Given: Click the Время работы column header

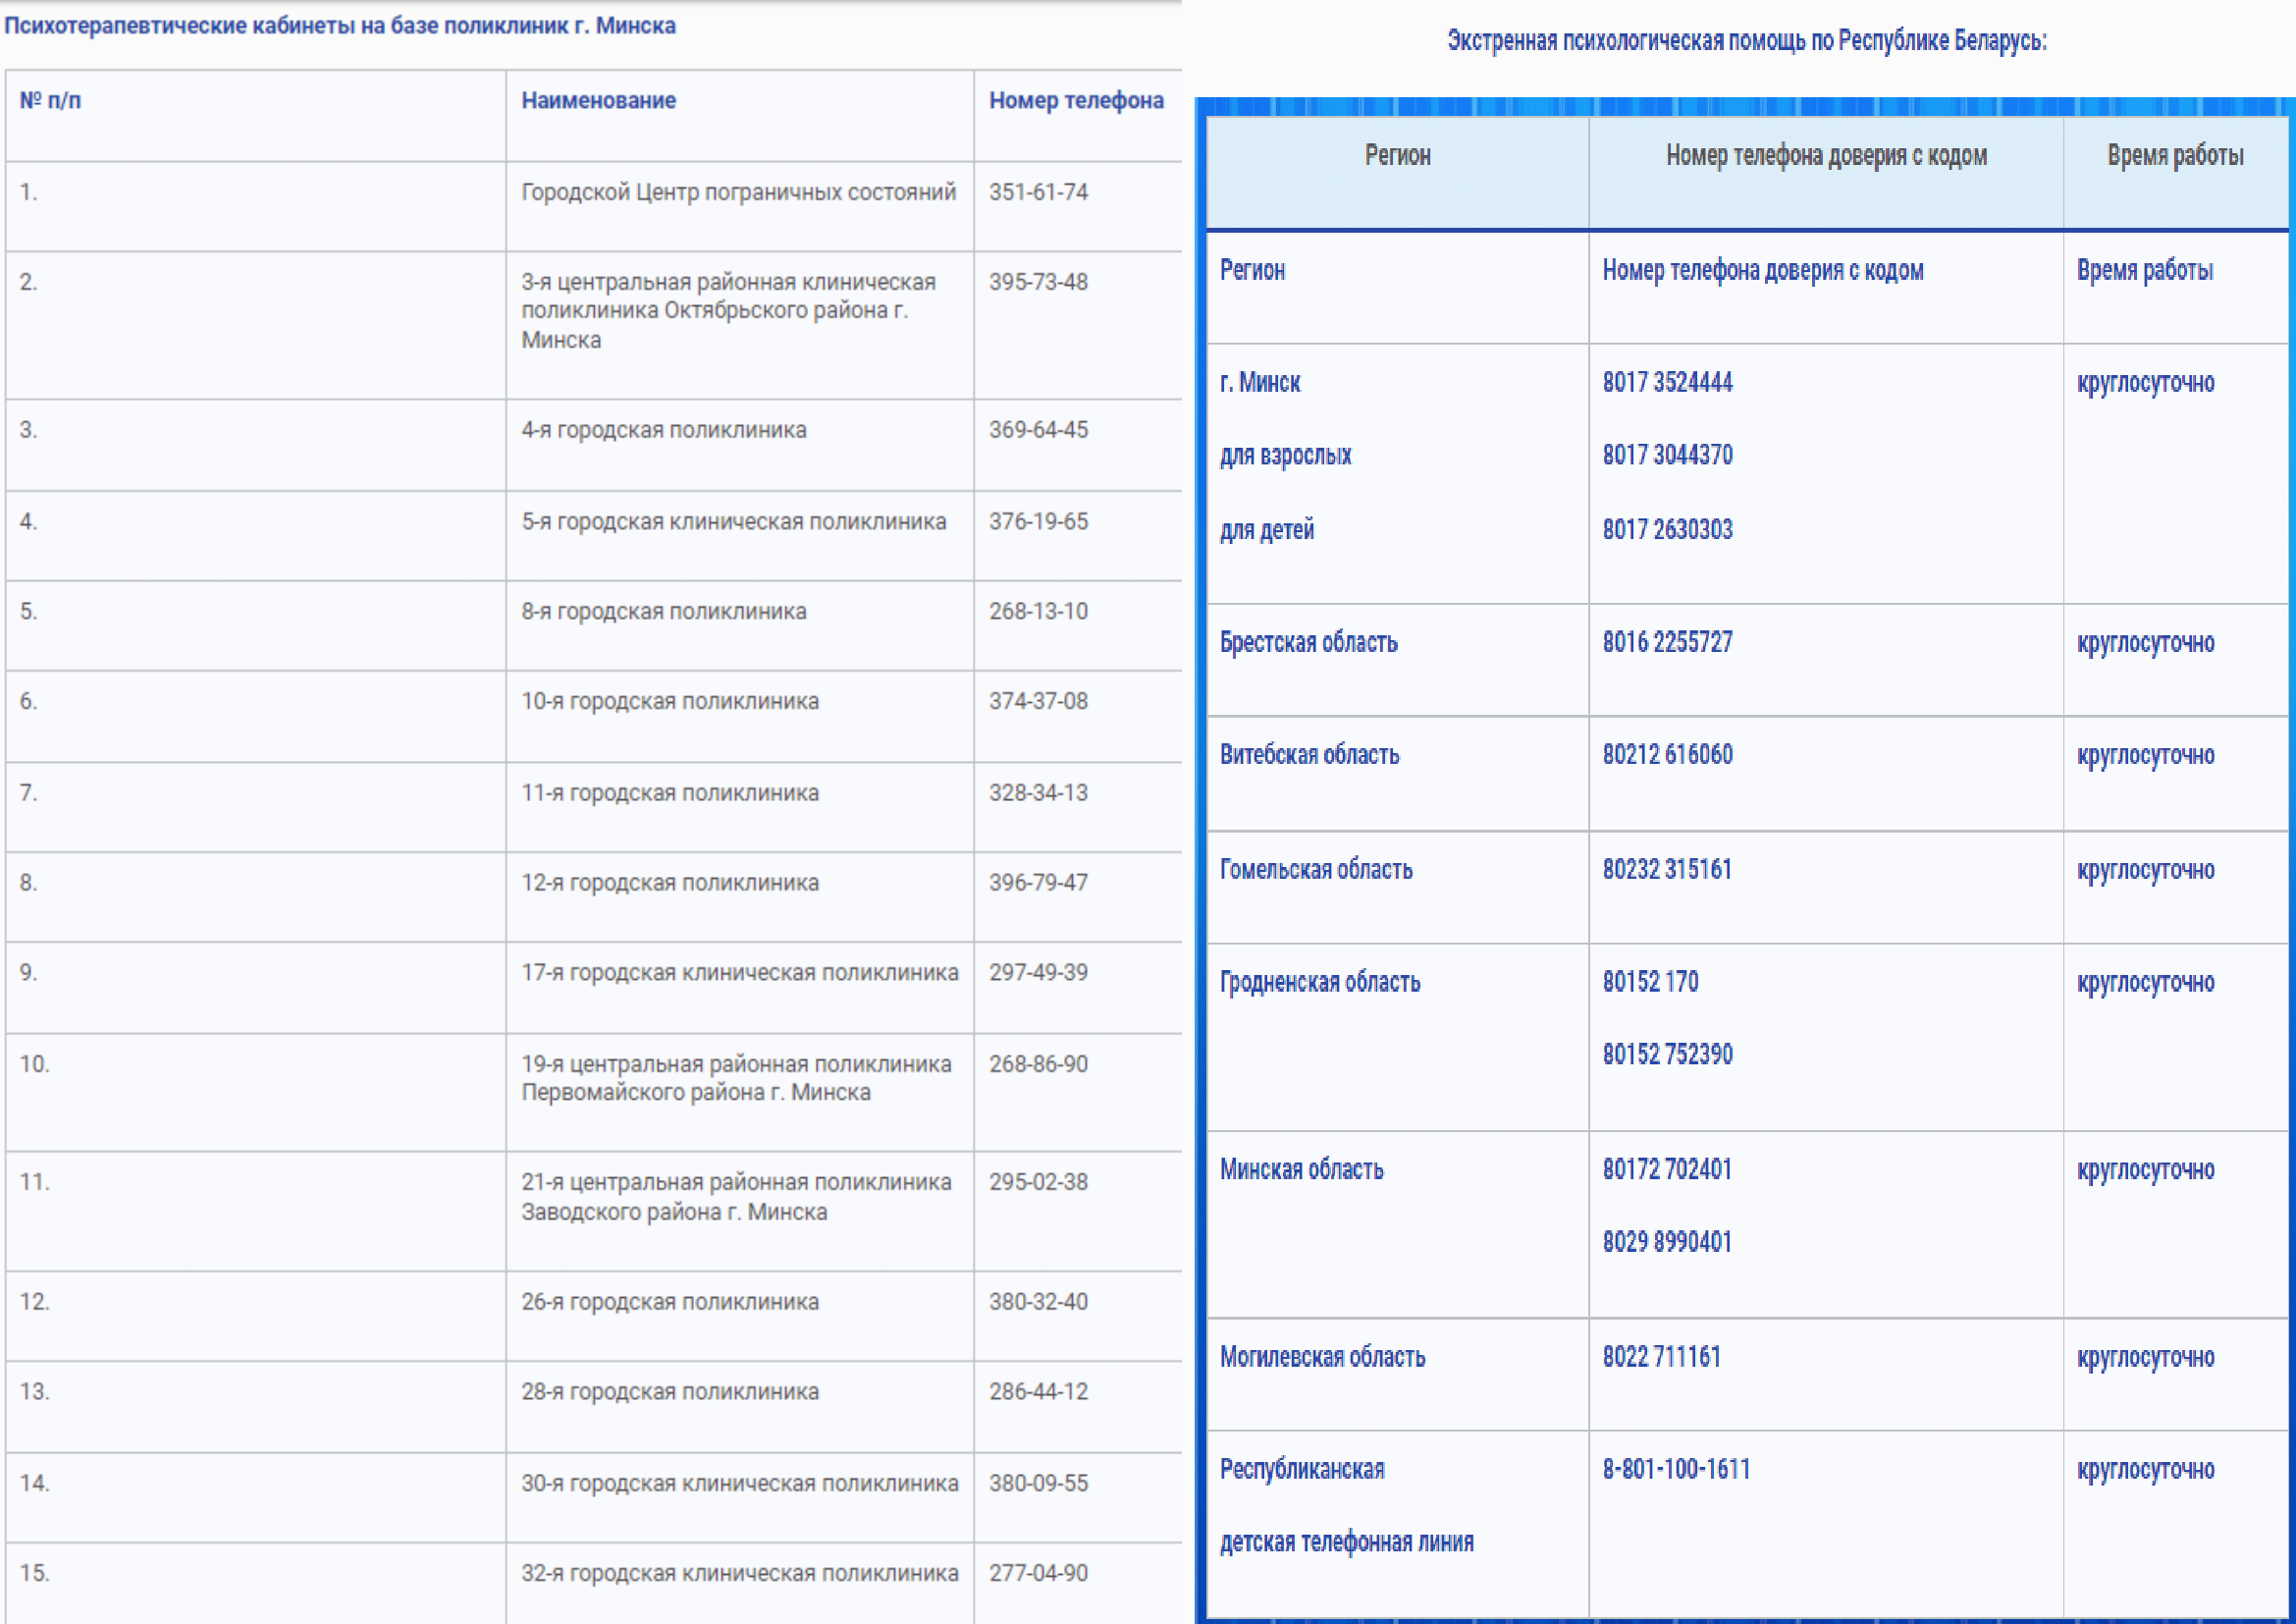Looking at the screenshot, I should coord(2175,155).
